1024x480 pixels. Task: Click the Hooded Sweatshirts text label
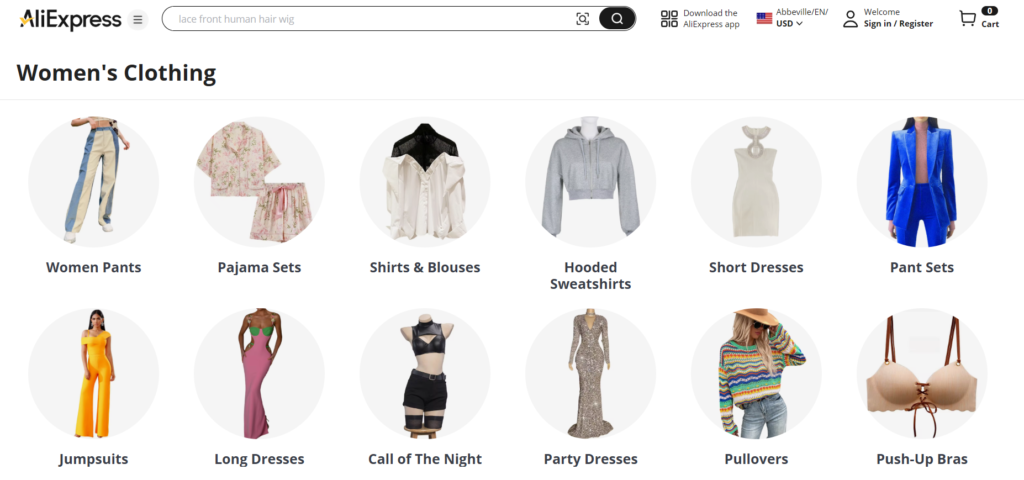pos(590,276)
